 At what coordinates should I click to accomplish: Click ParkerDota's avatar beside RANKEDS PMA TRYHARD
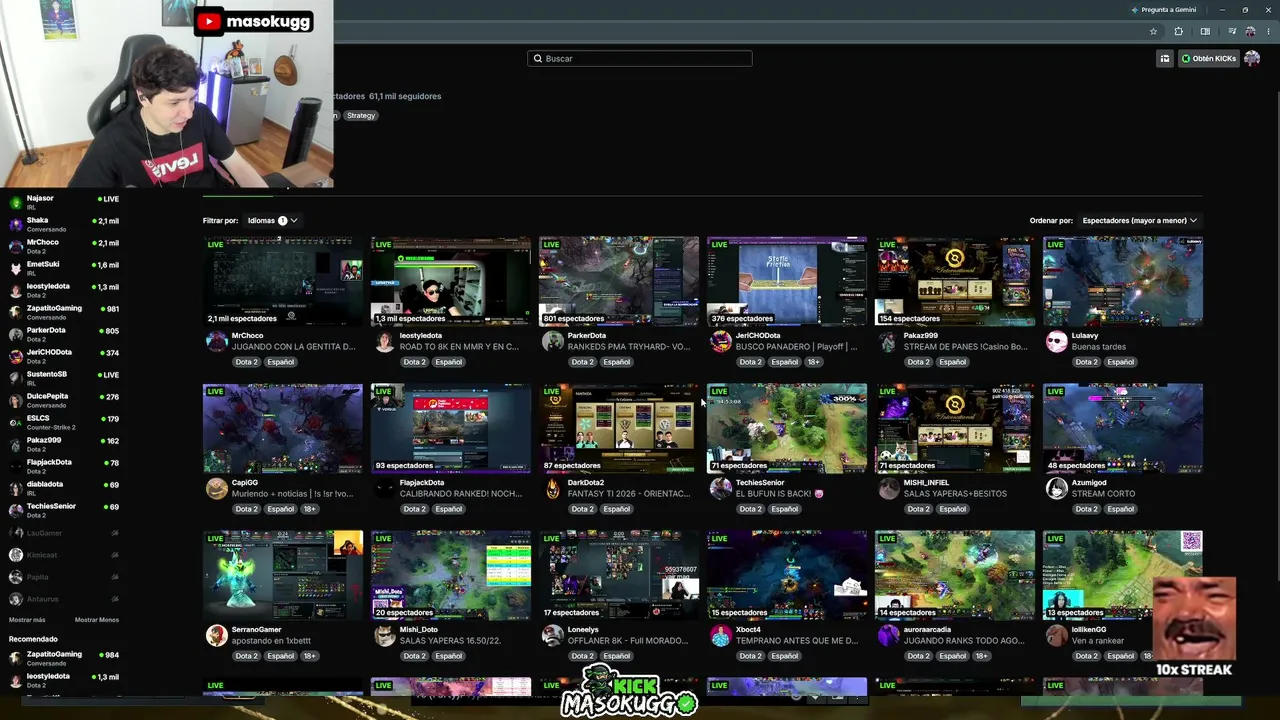[553, 342]
